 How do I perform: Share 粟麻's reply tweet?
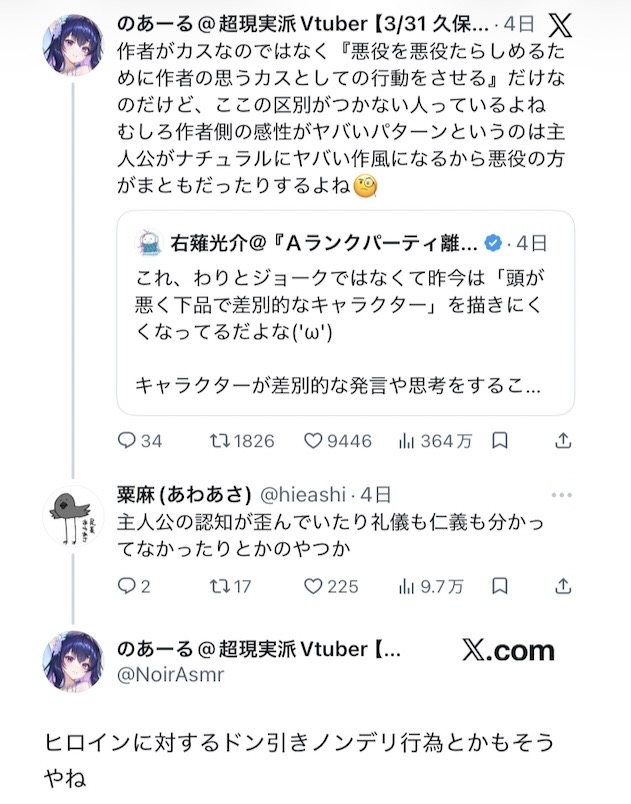pos(563,586)
